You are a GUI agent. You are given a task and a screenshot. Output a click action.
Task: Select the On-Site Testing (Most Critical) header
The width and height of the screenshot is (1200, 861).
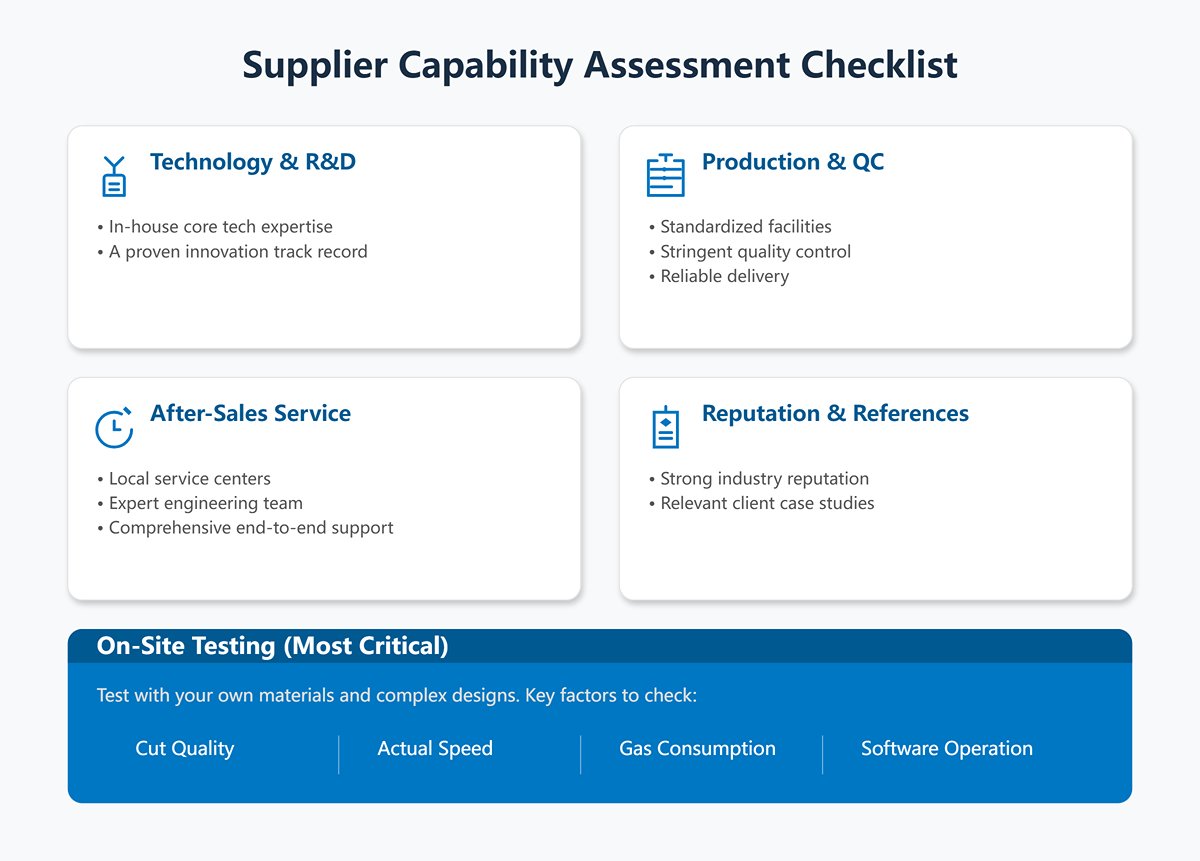(x=272, y=646)
